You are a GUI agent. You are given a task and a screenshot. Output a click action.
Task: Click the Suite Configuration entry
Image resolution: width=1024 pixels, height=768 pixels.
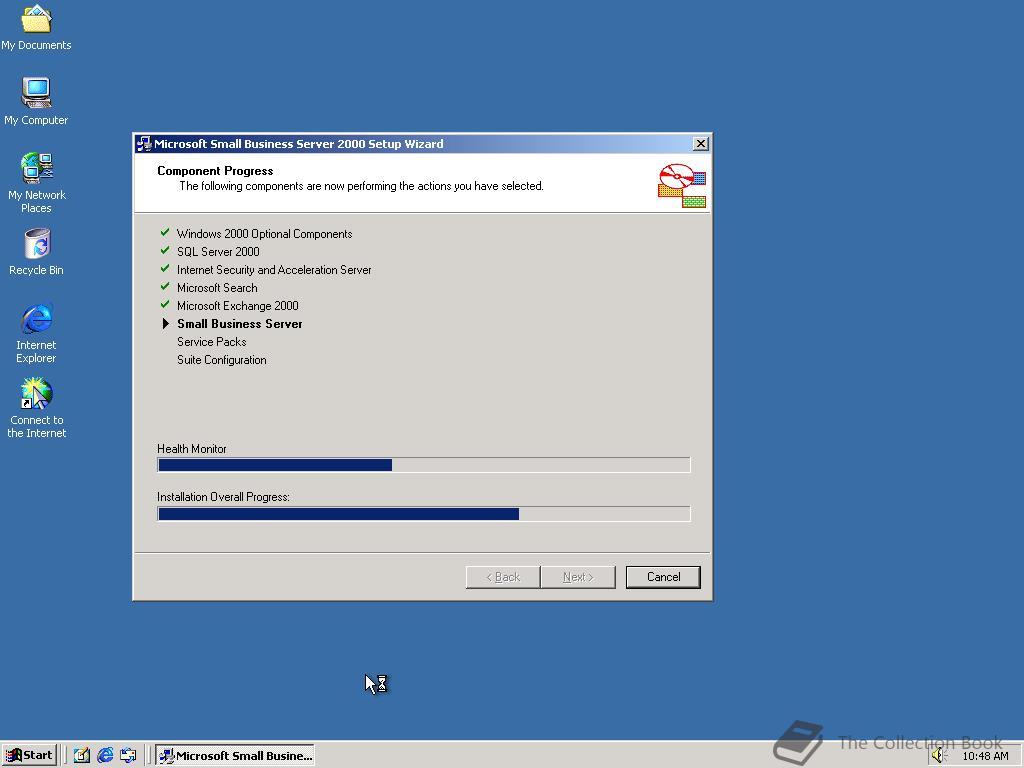221,360
